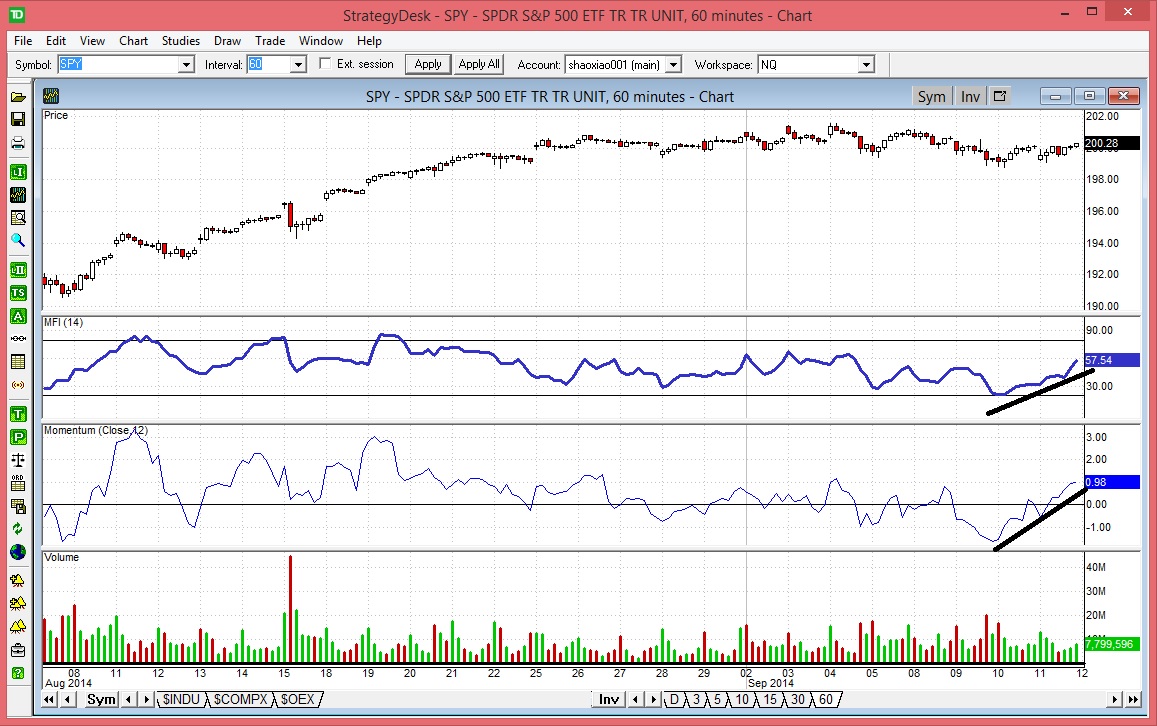Open the green TS icon
The image size is (1157, 726).
pyautogui.click(x=18, y=293)
